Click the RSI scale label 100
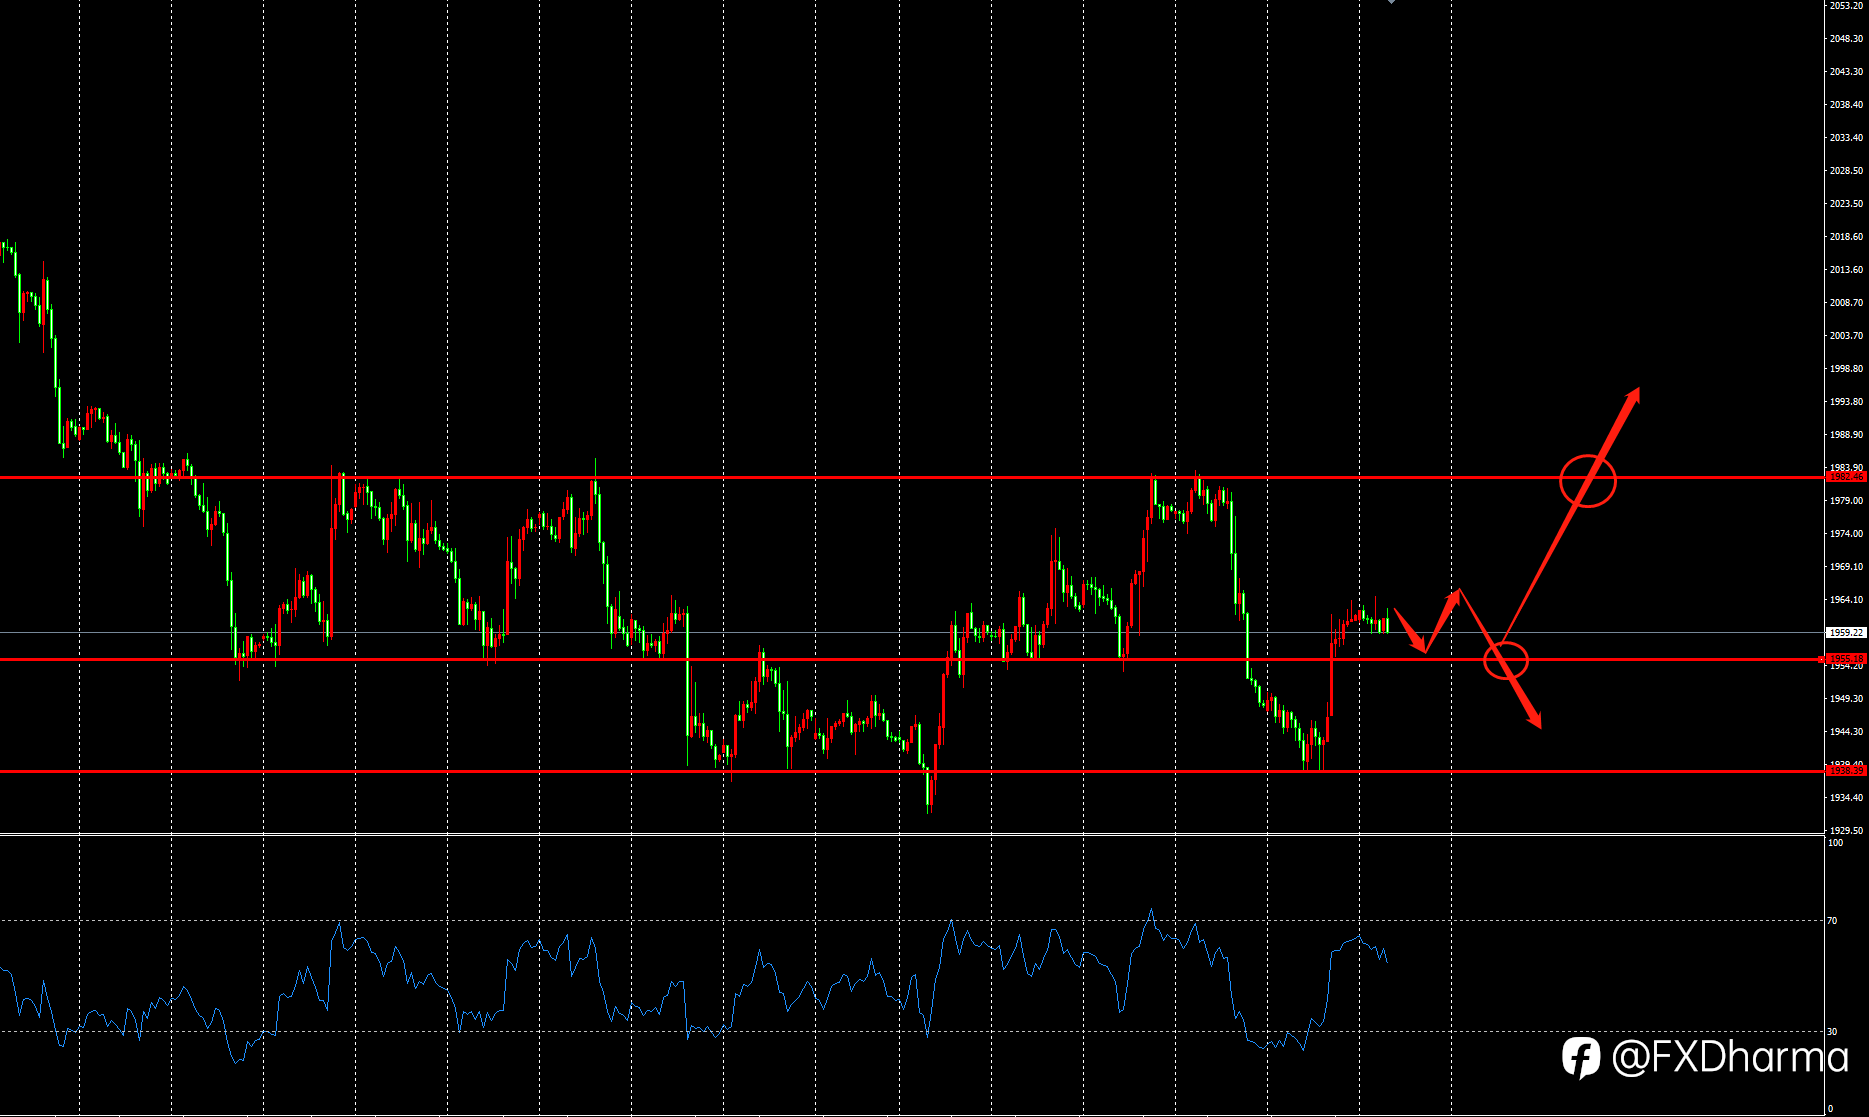The image size is (1869, 1117). tap(1836, 843)
